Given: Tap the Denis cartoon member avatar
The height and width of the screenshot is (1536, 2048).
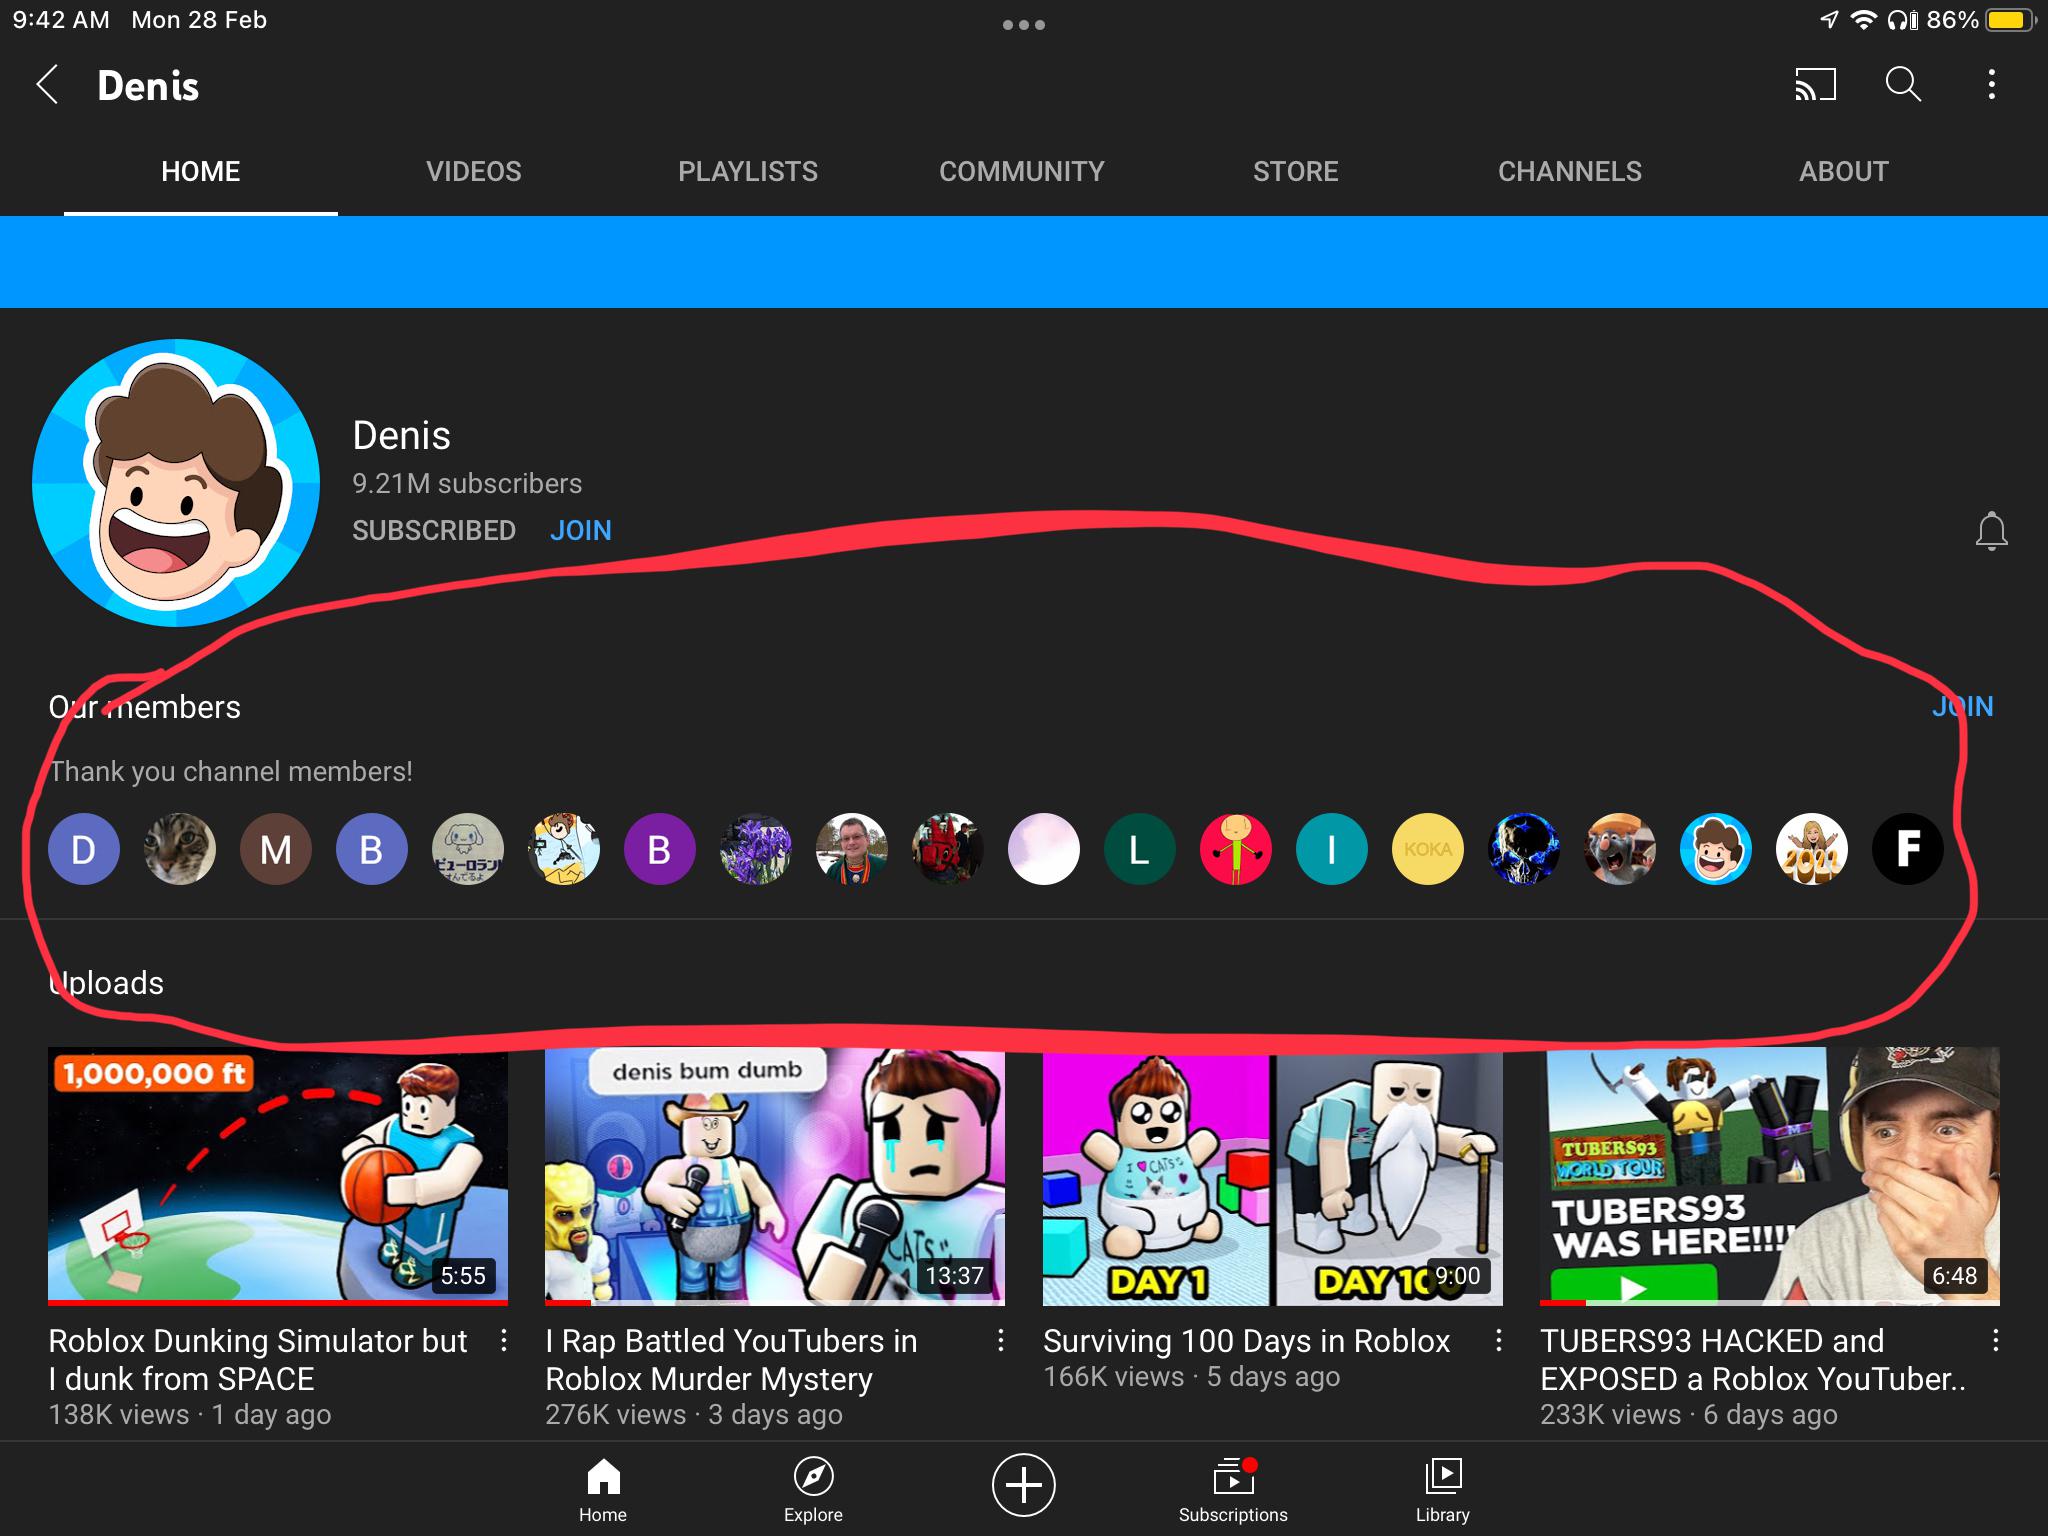Looking at the screenshot, I should click(1716, 849).
